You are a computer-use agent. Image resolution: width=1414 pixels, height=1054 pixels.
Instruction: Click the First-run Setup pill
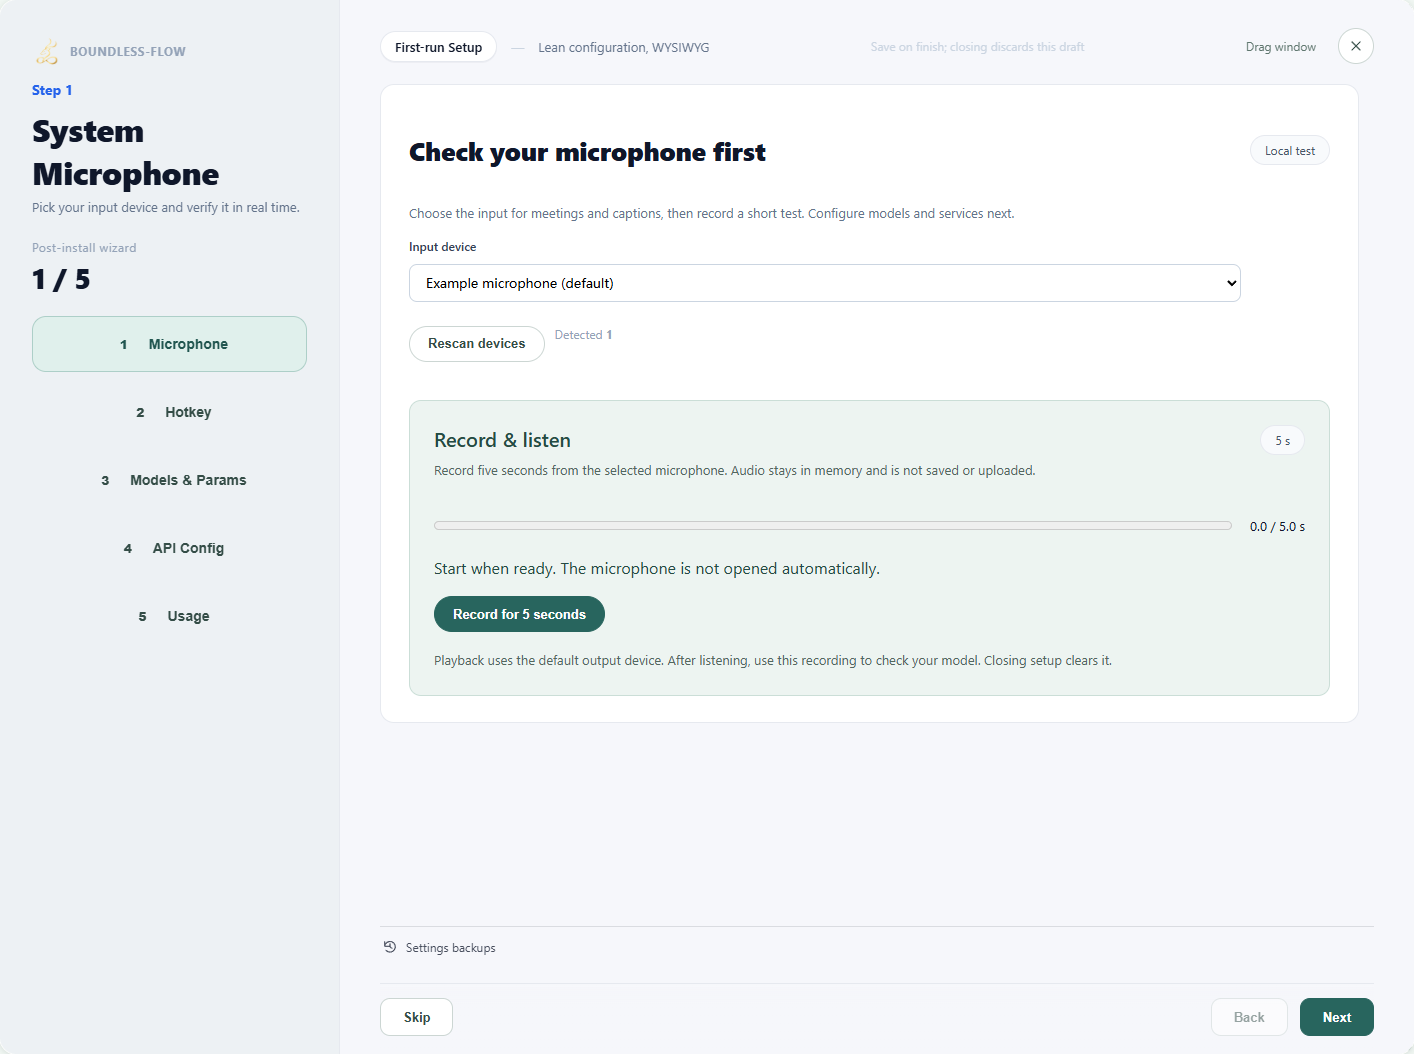pyautogui.click(x=438, y=47)
